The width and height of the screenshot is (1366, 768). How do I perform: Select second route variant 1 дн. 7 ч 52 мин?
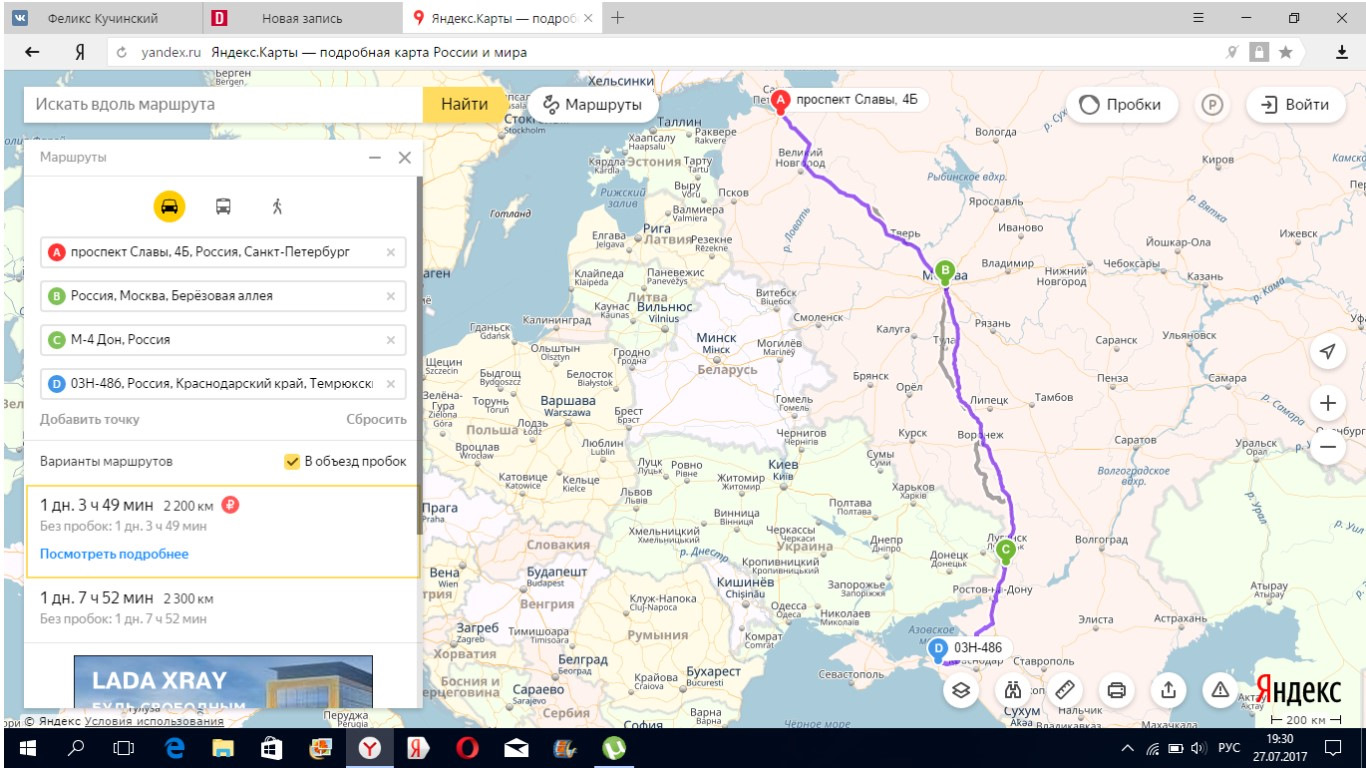[x=222, y=608]
